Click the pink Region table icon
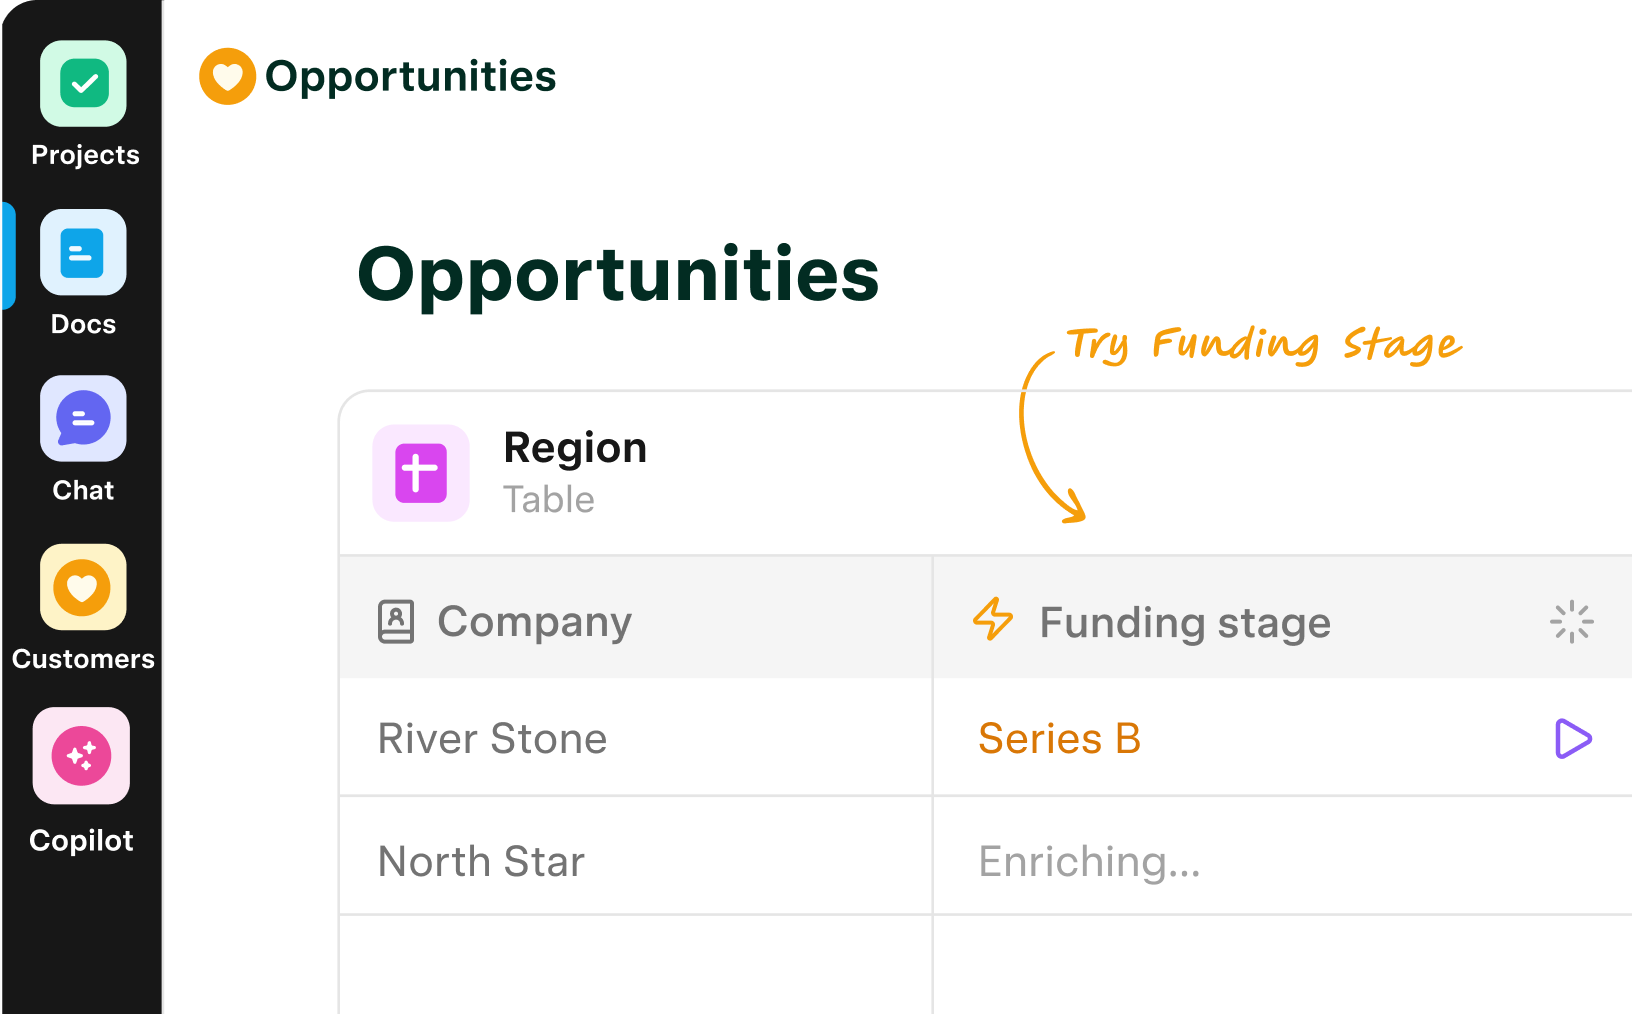The image size is (1632, 1014). 421,473
